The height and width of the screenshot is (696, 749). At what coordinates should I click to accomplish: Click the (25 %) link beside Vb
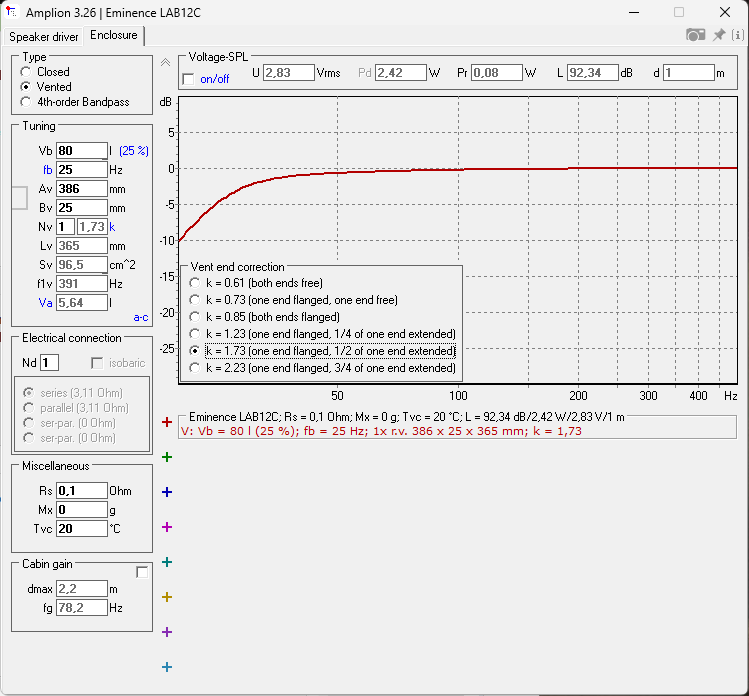click(134, 151)
